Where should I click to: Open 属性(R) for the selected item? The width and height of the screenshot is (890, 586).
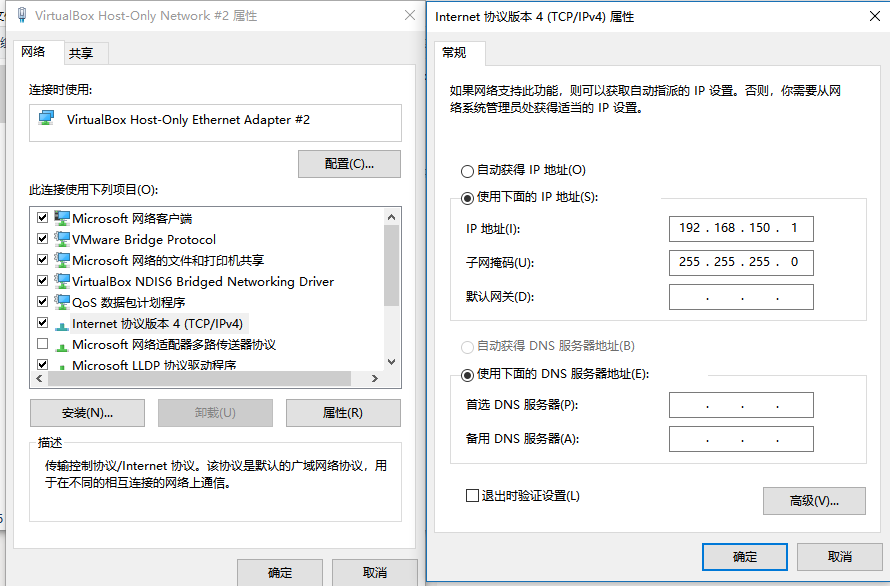[343, 413]
